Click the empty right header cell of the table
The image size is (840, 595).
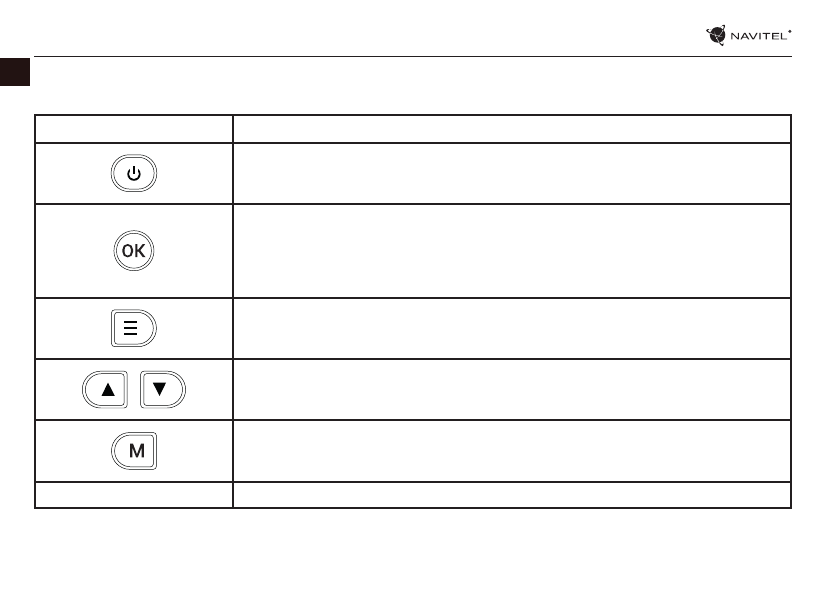(511, 128)
